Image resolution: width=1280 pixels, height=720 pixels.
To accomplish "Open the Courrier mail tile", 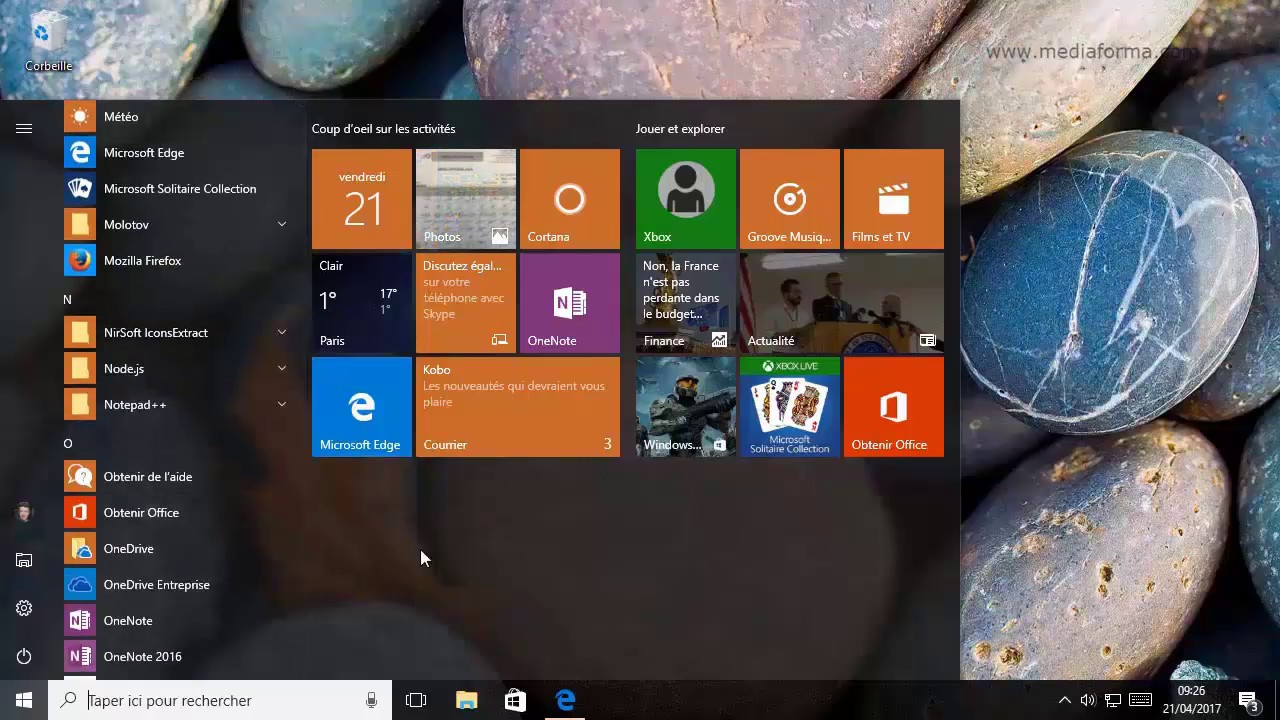I will coord(518,407).
